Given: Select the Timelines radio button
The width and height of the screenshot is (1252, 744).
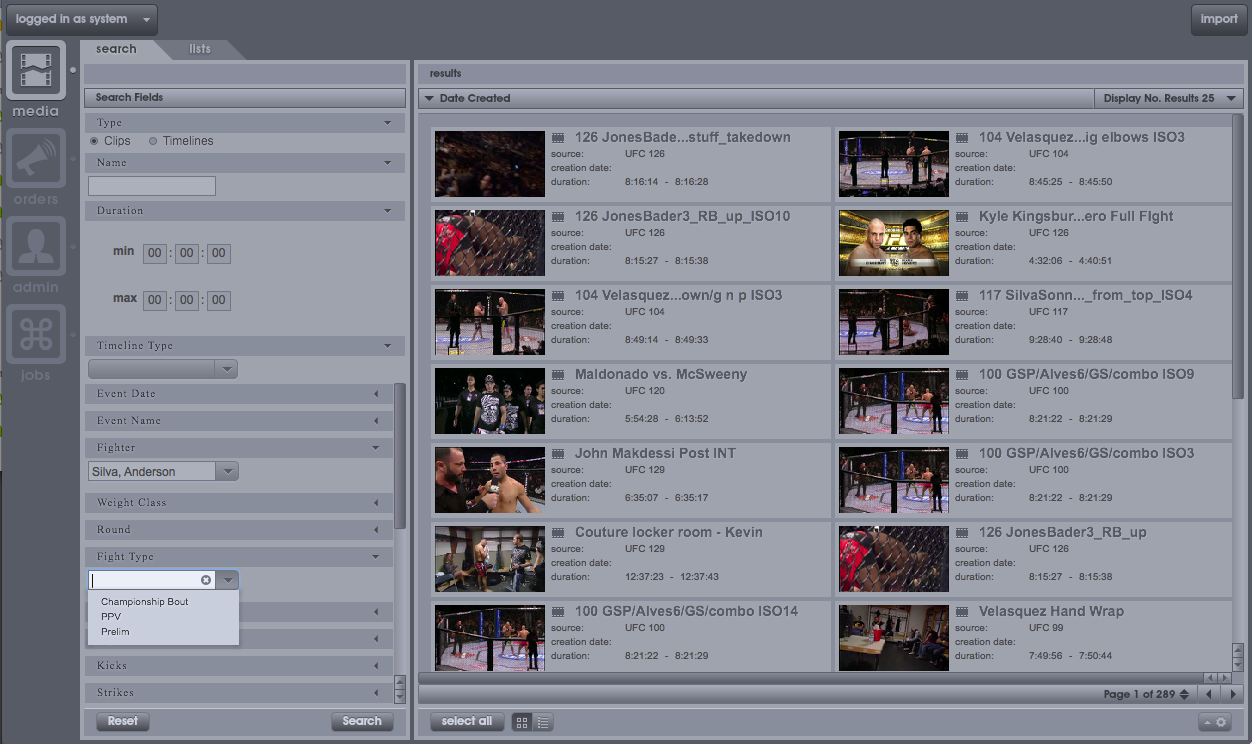Looking at the screenshot, I should (x=153, y=141).
